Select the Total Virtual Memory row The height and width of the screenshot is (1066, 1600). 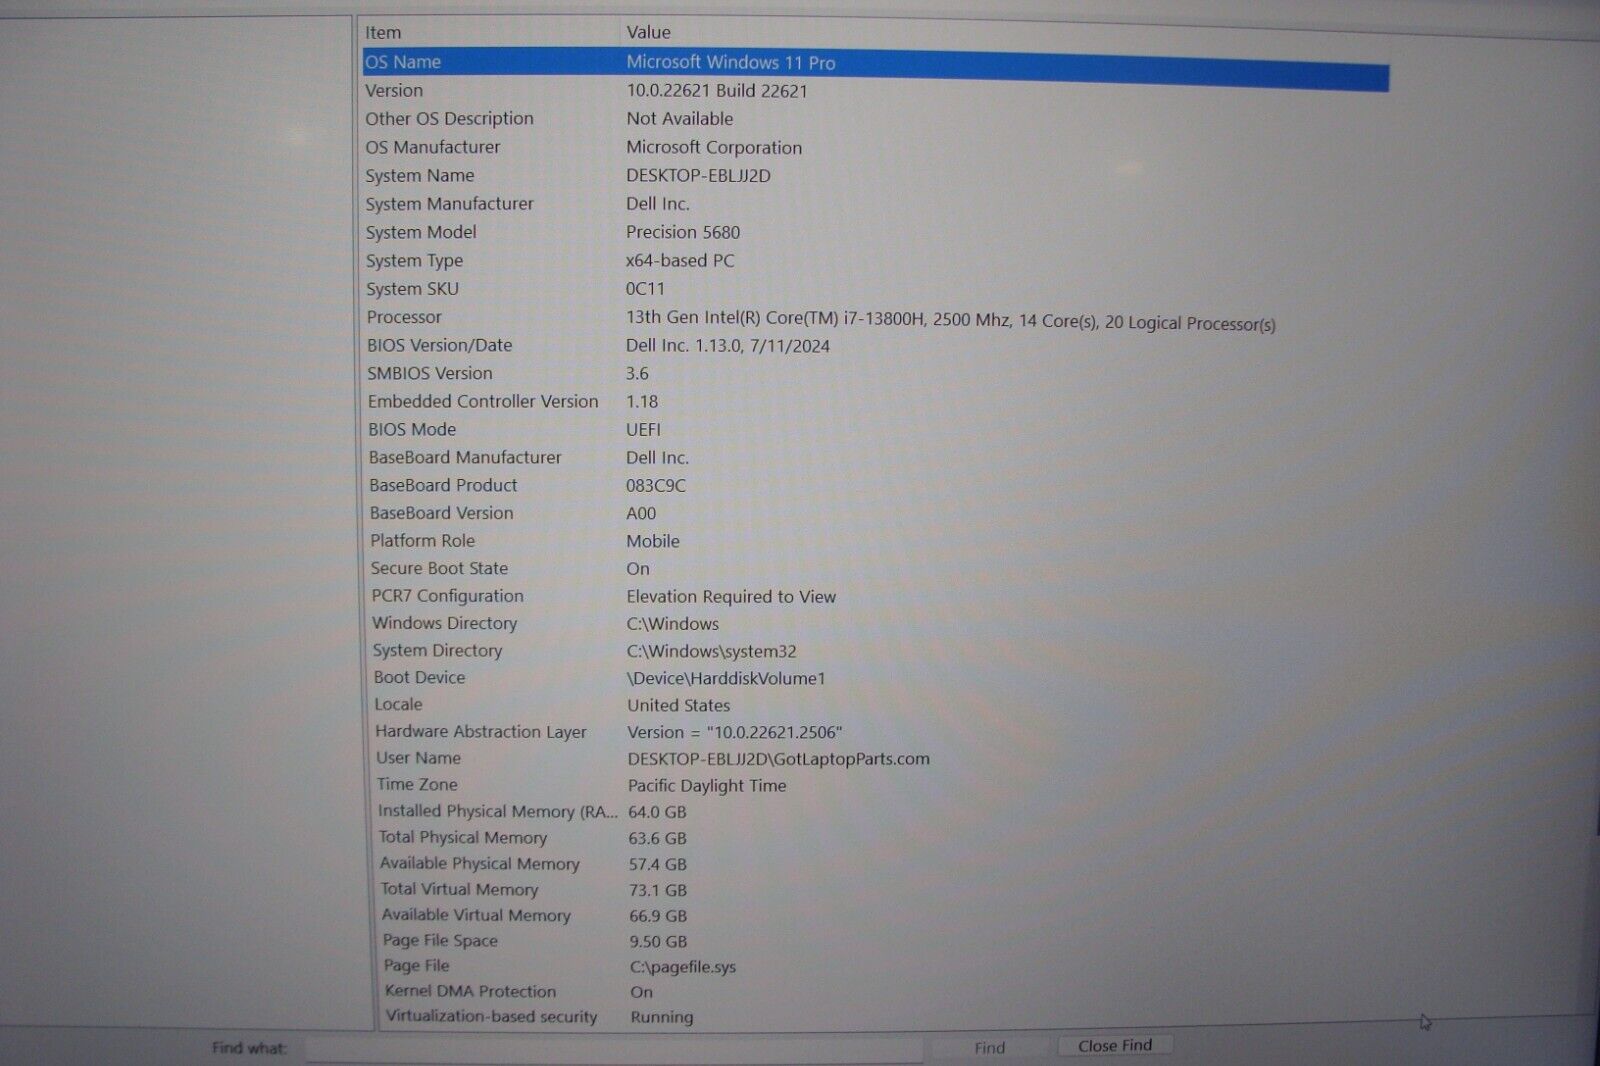tap(876, 890)
